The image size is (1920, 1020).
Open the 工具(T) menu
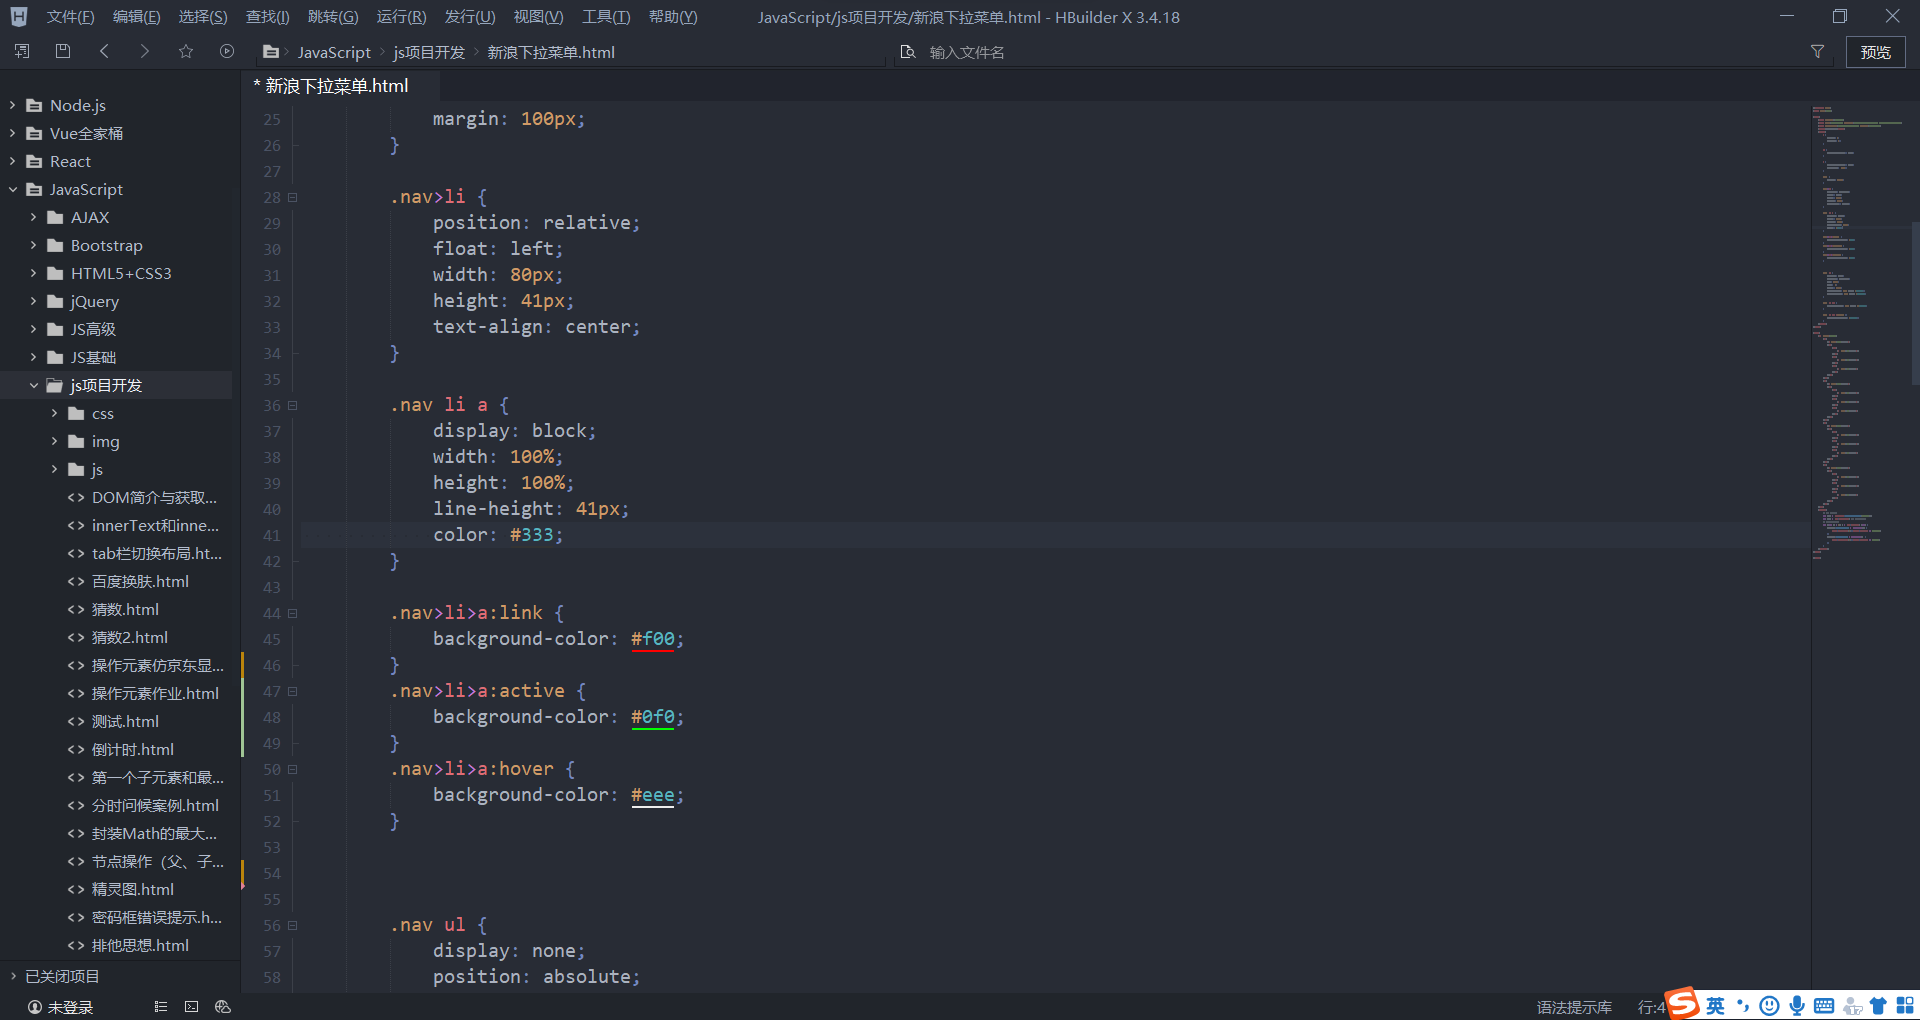tap(604, 16)
